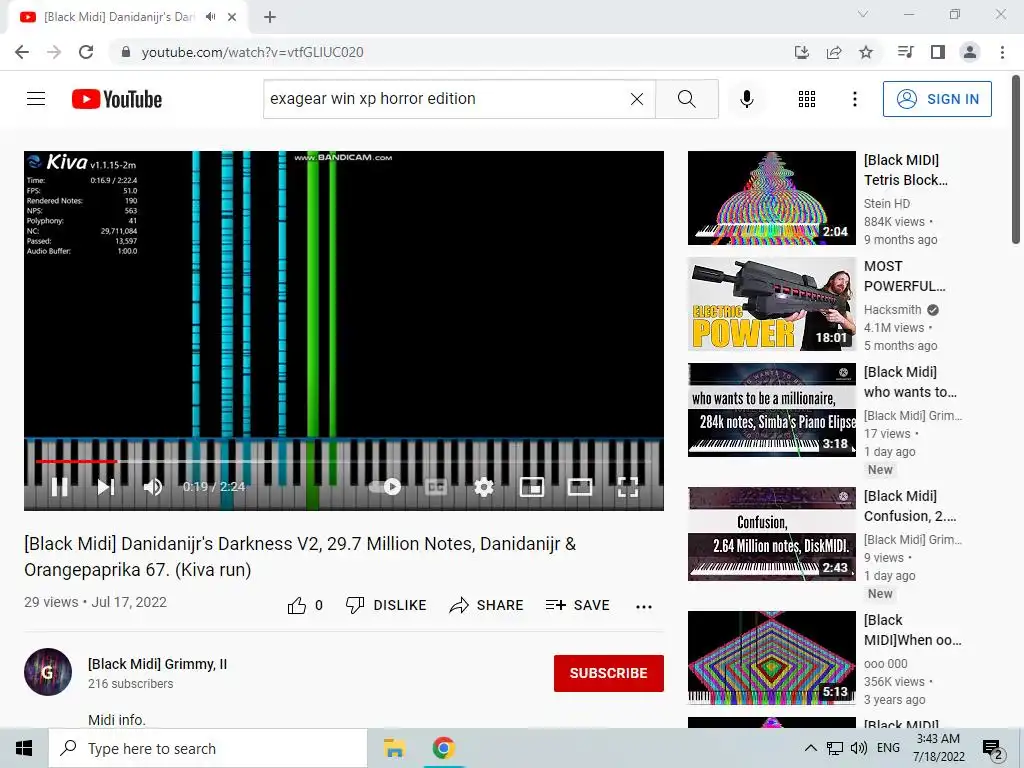Open the notification center
1024x768 pixels.
point(992,749)
